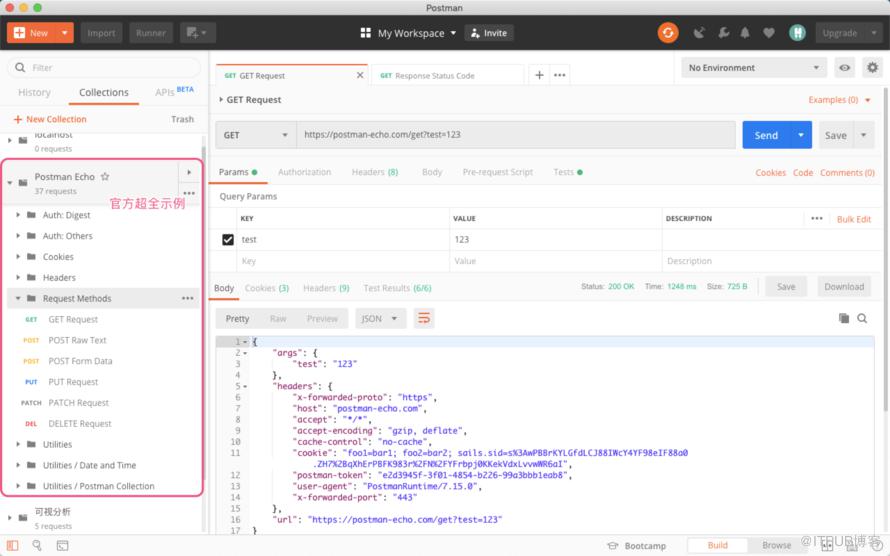Screen dimensions: 890x556
Task: Expand the Auth: Digest folder
Action: pos(18,215)
